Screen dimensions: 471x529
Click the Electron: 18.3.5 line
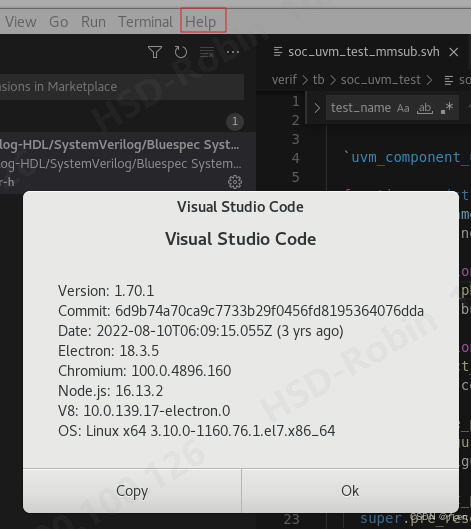click(x=108, y=351)
